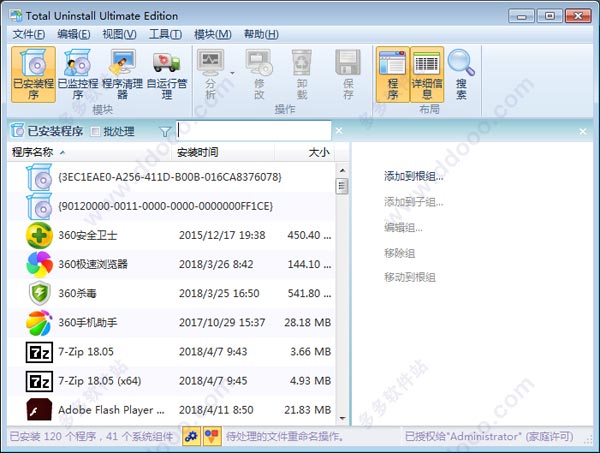This screenshot has width=600, height=453.
Task: Click the 360极速浏览器 program icon
Action: pos(39,264)
